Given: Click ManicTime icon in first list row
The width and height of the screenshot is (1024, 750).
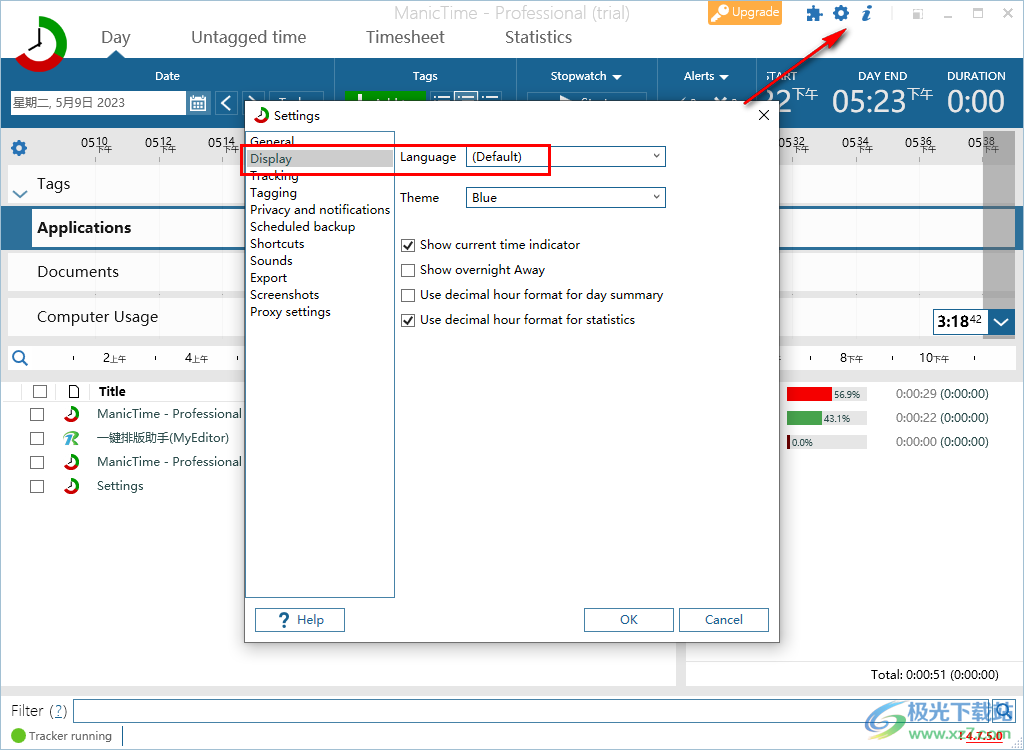Looking at the screenshot, I should (71, 414).
